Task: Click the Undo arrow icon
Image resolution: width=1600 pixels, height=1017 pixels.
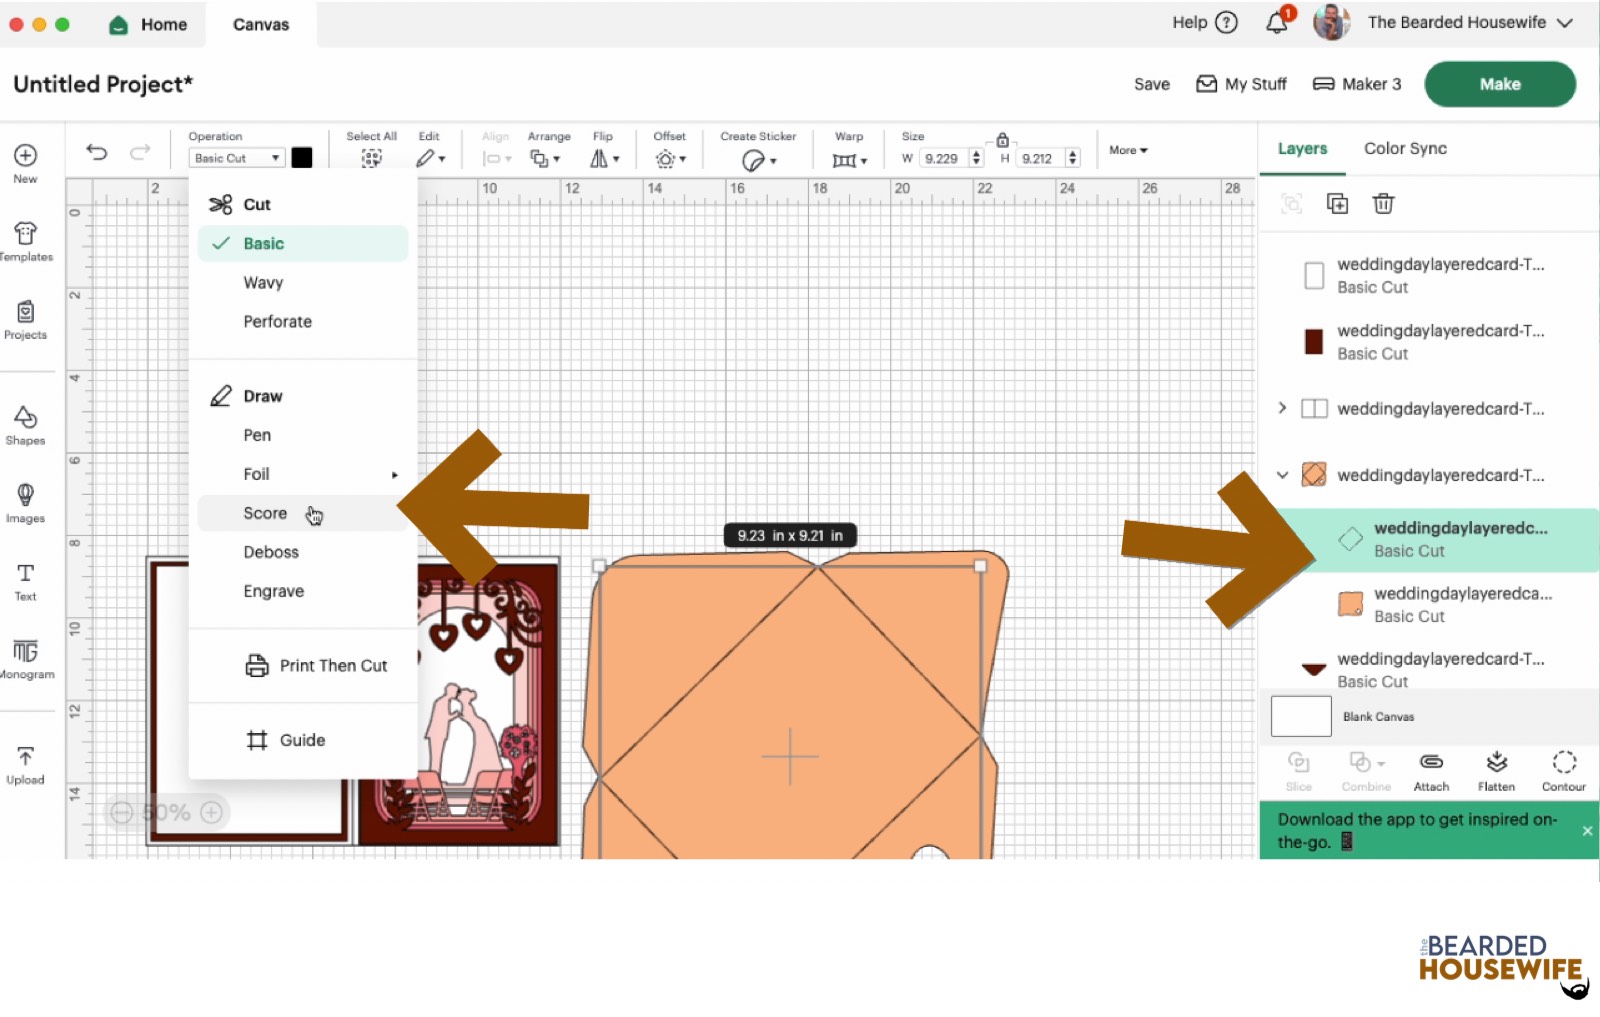Action: pos(97,152)
